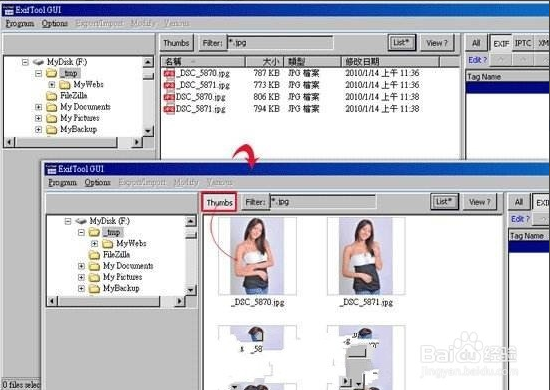
Task: Collapse _tmp folder node in back window
Action: [38, 73]
